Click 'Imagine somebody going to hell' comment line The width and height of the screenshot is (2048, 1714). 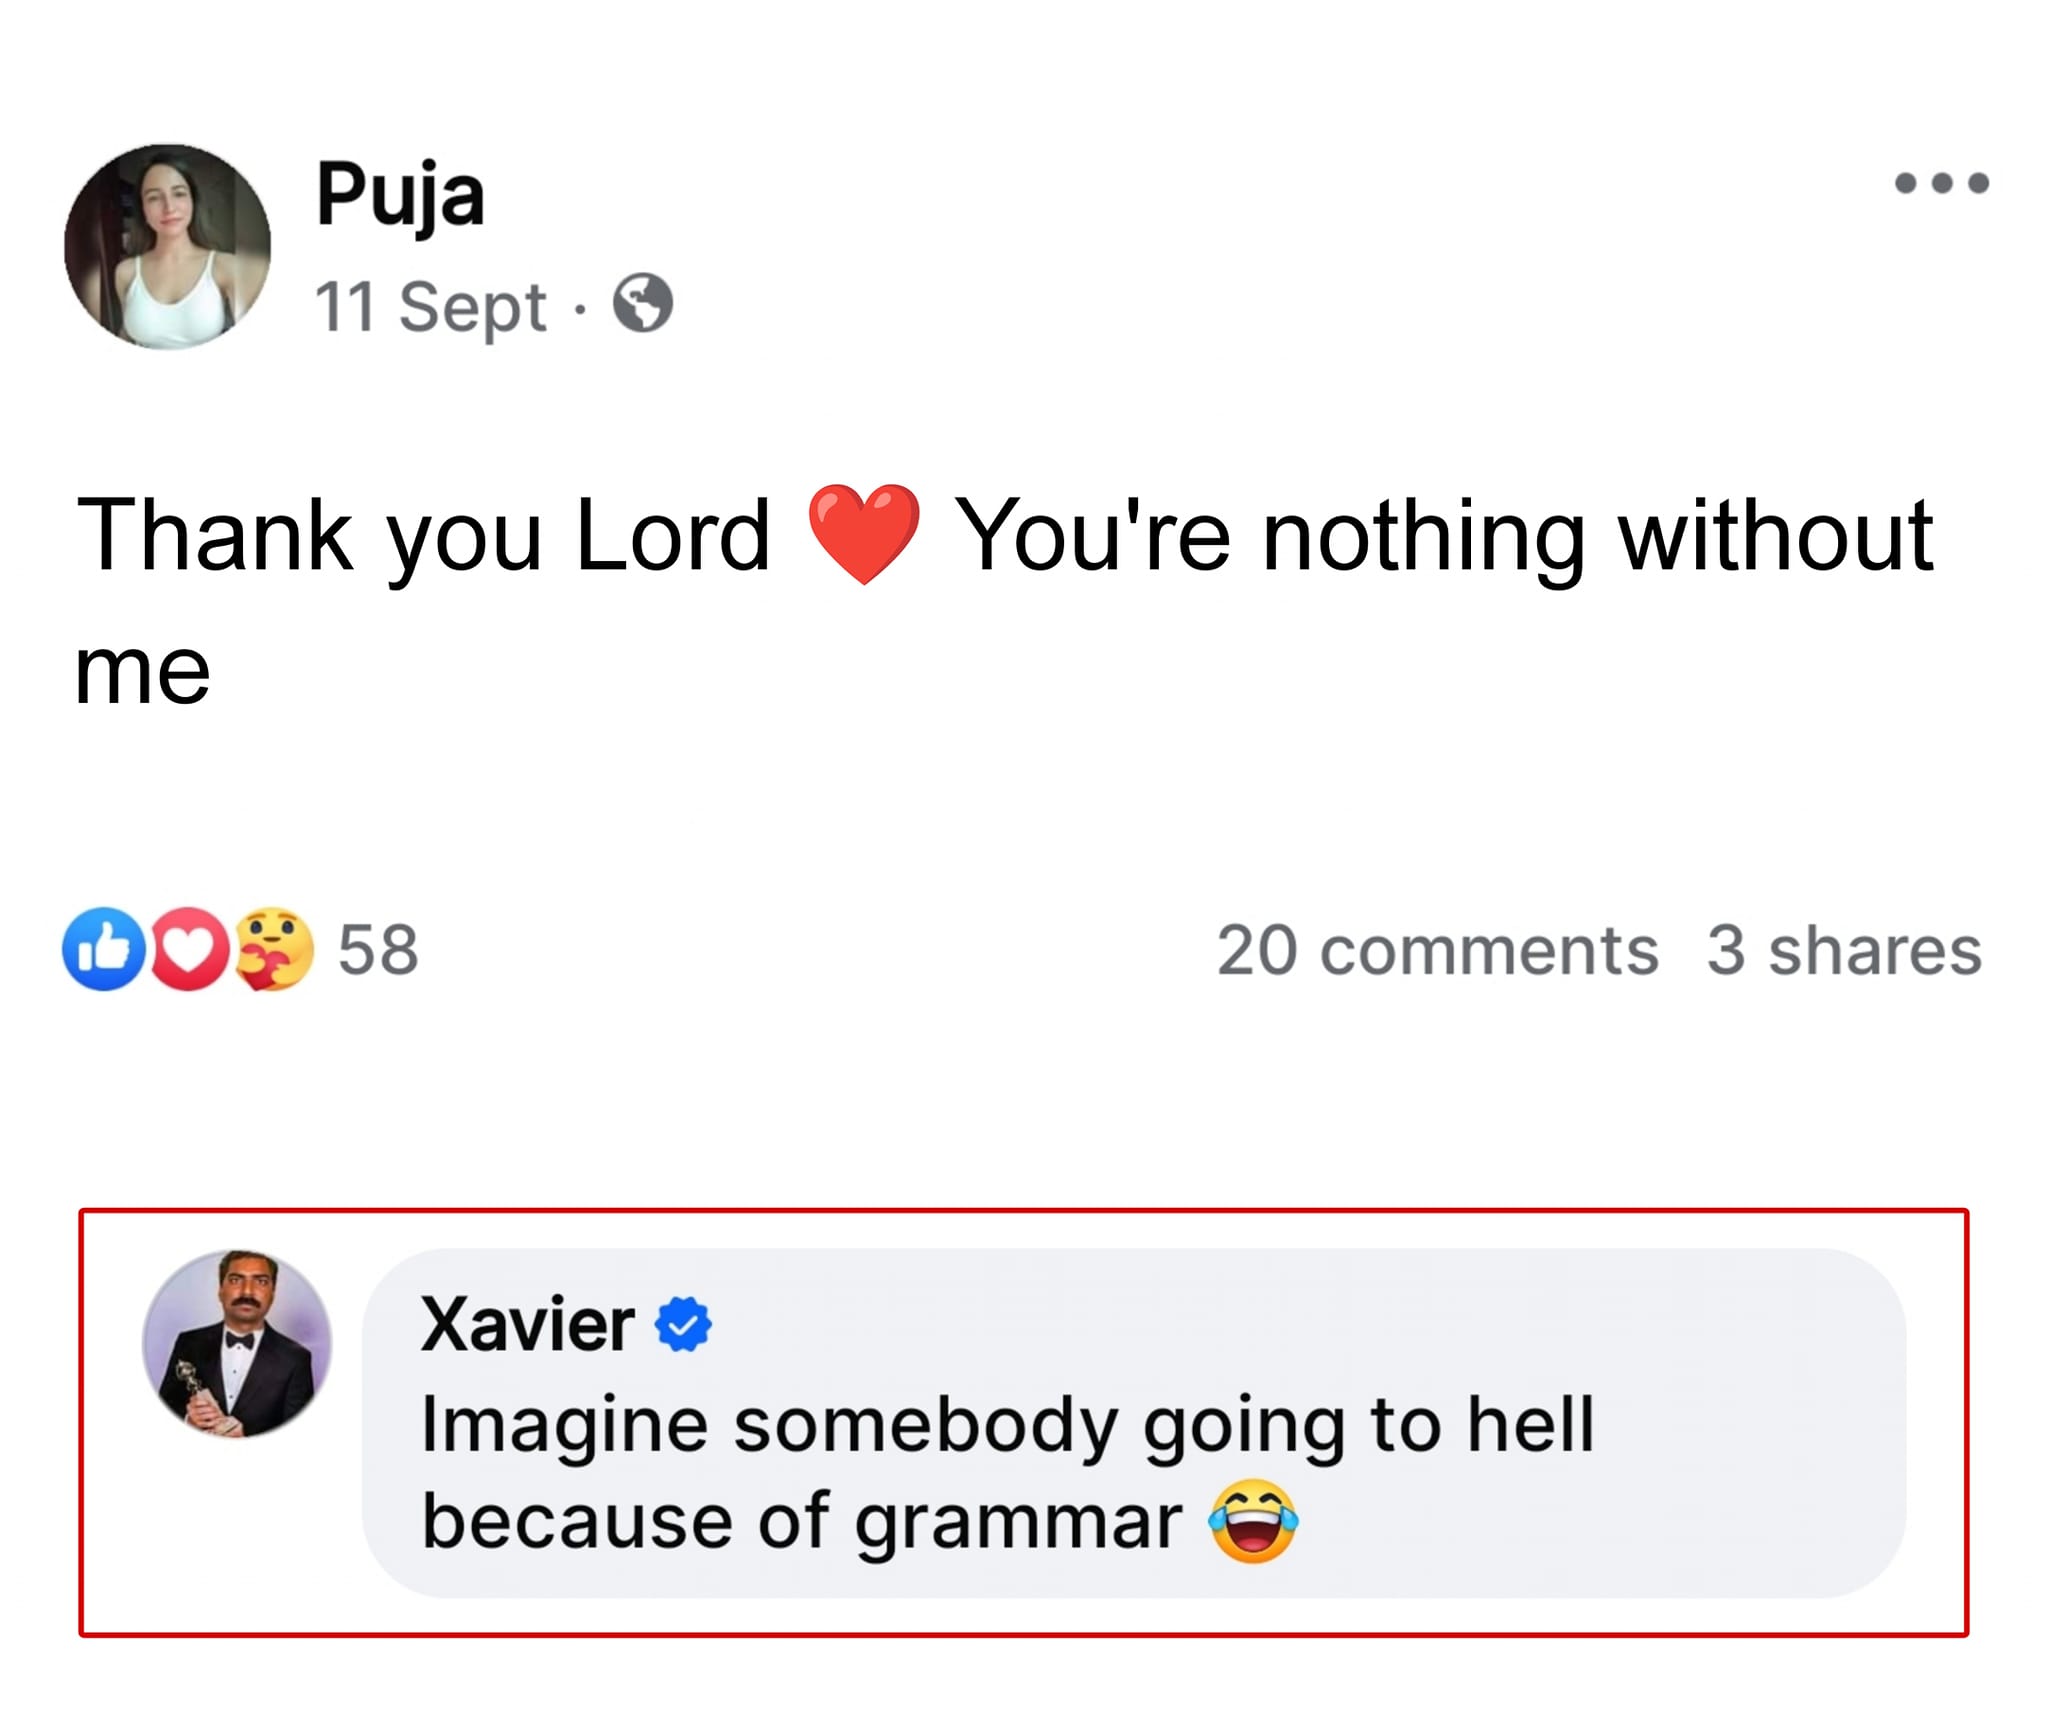[x=1006, y=1424]
